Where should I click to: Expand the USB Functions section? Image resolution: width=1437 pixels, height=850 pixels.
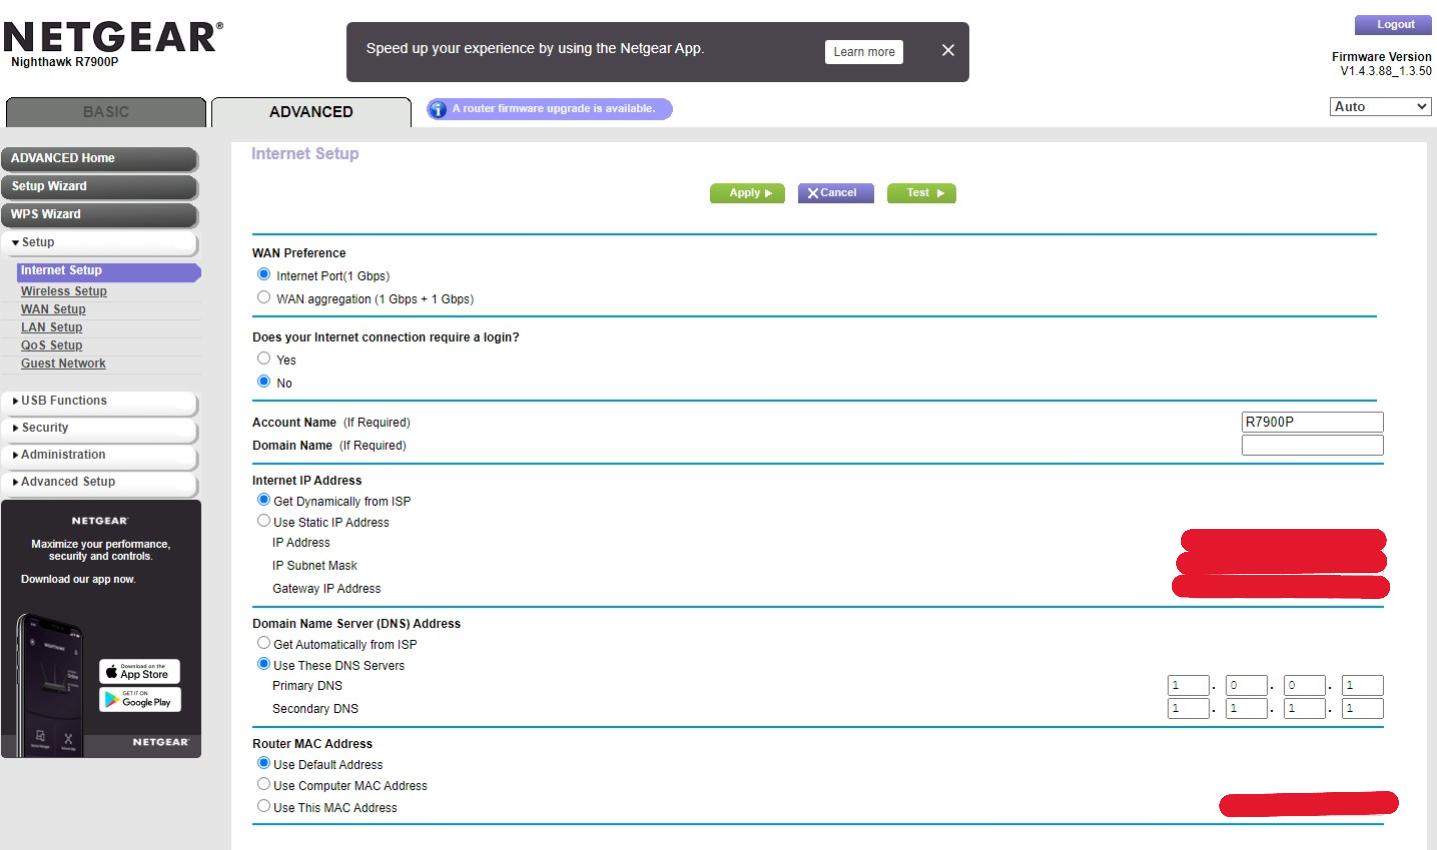click(98, 401)
